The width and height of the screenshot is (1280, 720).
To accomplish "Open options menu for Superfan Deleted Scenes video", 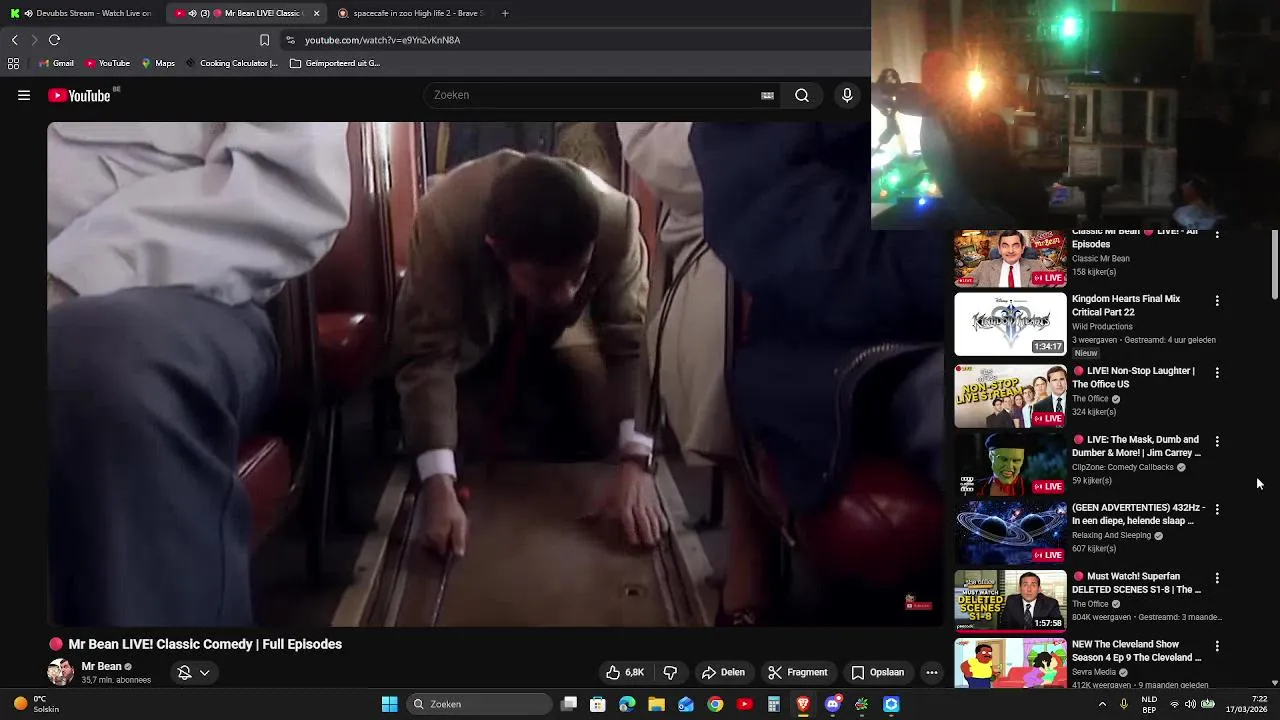I will [1217, 578].
